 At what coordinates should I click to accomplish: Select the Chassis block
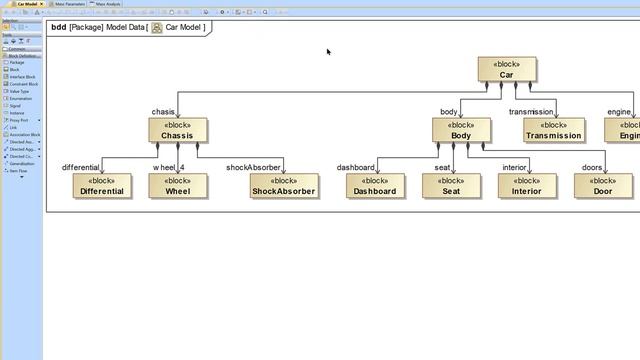click(x=178, y=130)
